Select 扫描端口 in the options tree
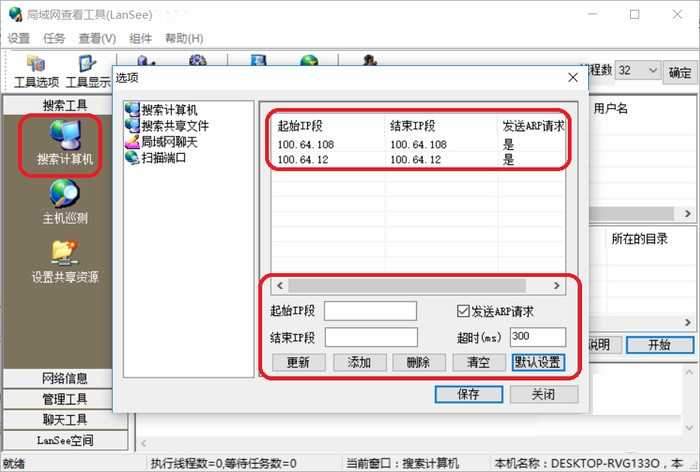The width and height of the screenshot is (700, 472). [163, 157]
